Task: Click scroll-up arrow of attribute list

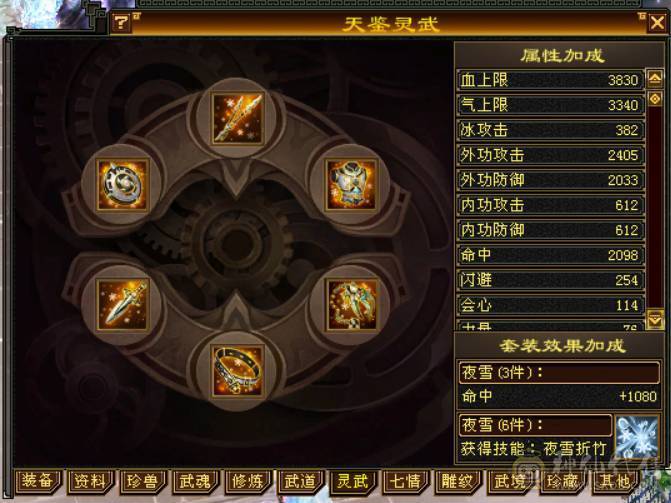Action: coord(655,79)
